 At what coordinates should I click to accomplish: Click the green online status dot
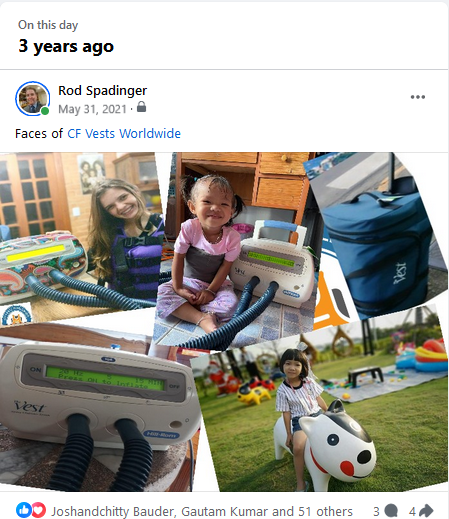[45, 111]
